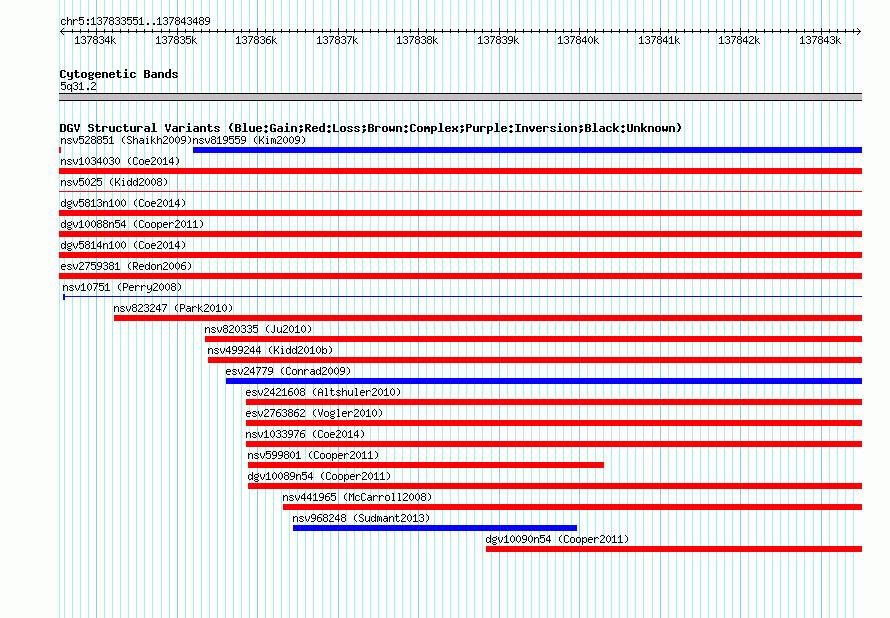Select the blue esv24779 gain bar
890x618 pixels.
544,381
